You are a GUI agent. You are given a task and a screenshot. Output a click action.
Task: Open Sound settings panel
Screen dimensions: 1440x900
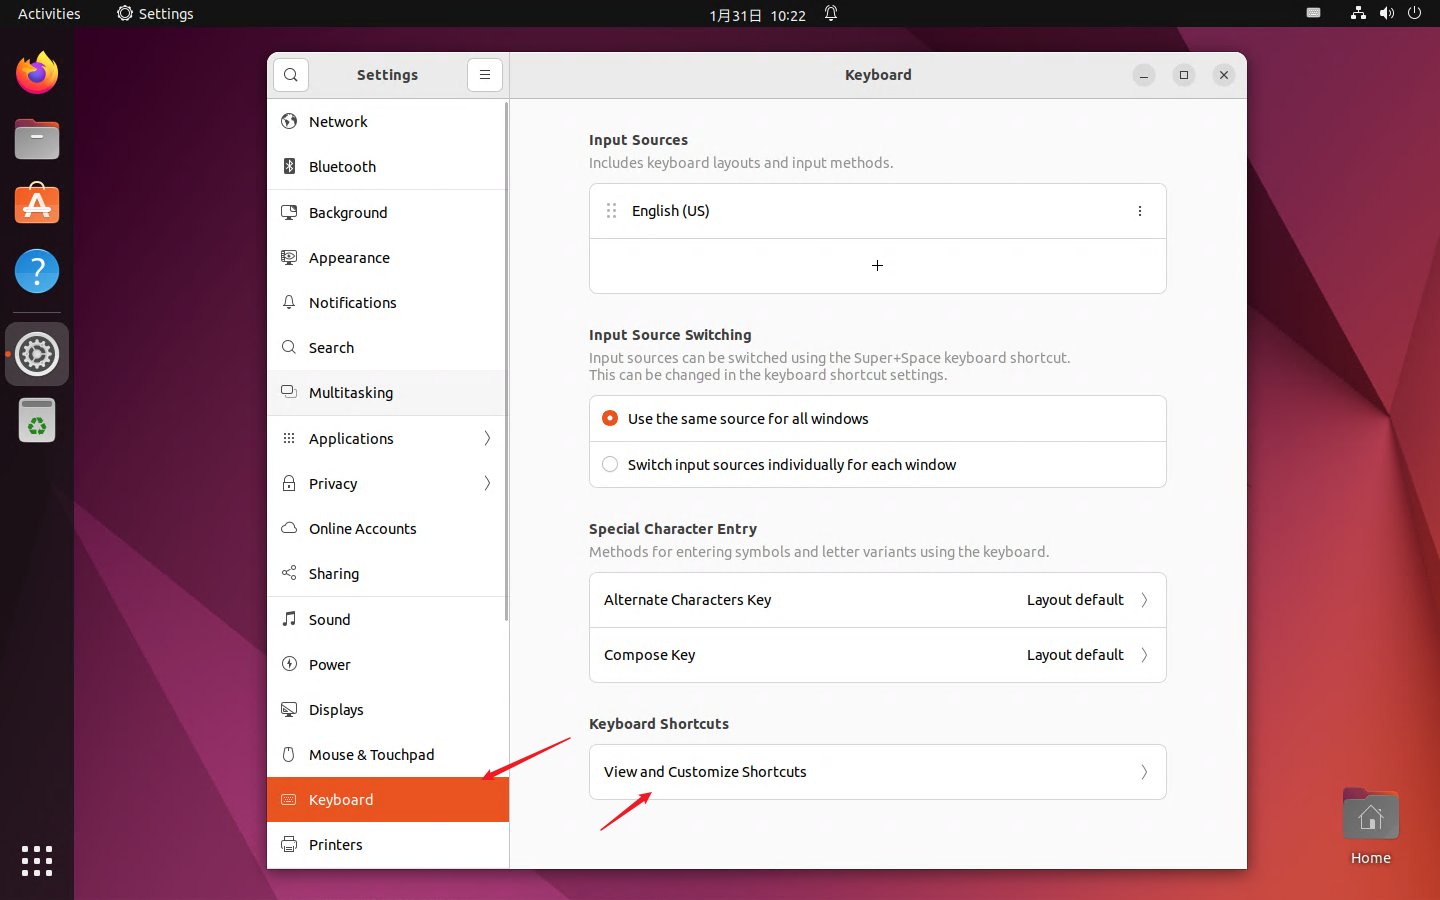click(x=388, y=619)
